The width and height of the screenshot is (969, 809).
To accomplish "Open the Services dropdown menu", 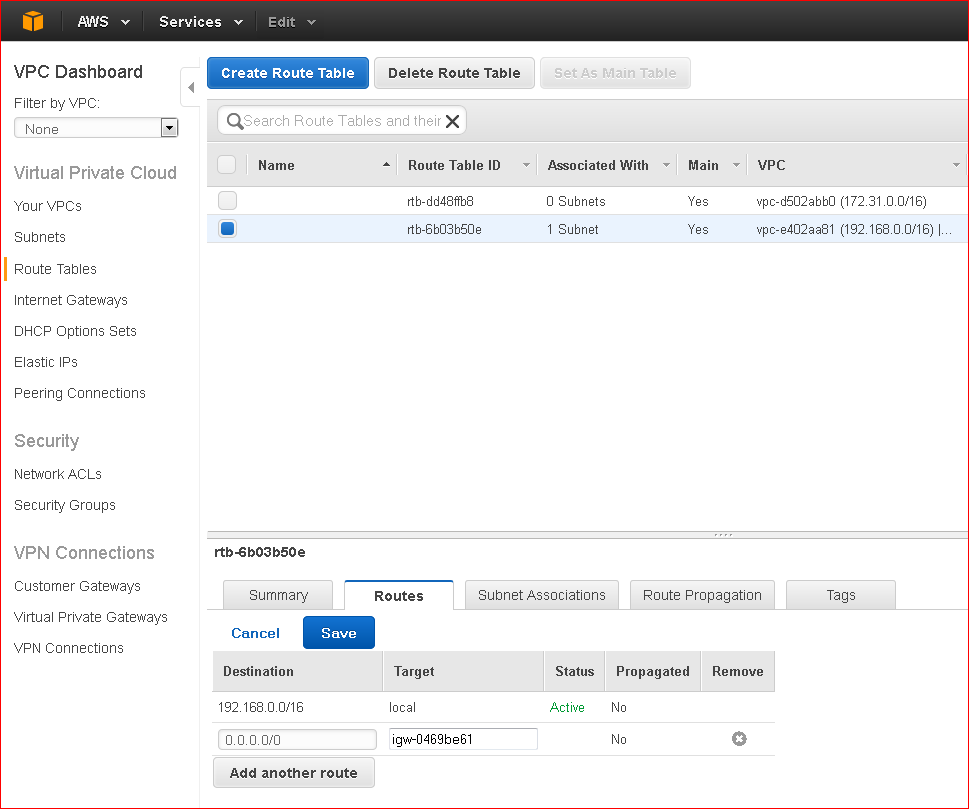I will pyautogui.click(x=201, y=22).
